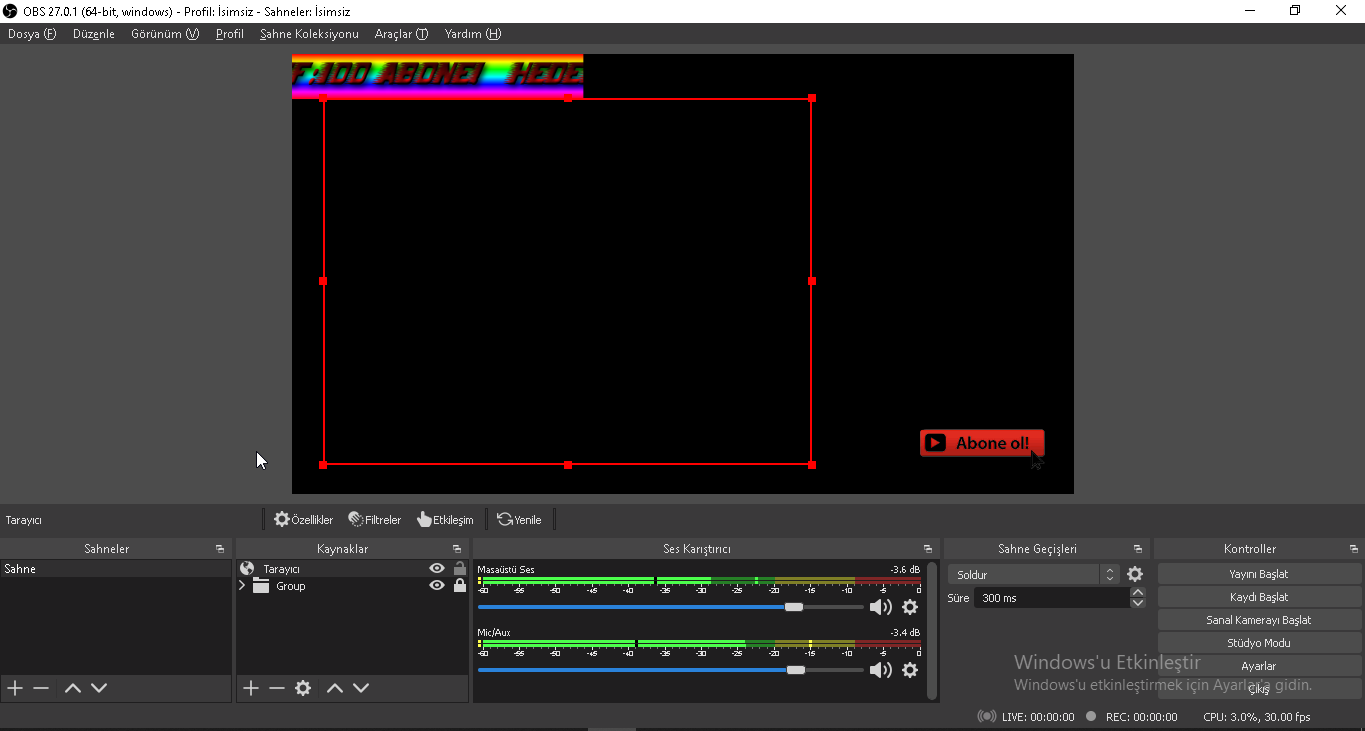Undock the Sahneler panel
Viewport: 1365px width, 731px height.
coord(220,549)
